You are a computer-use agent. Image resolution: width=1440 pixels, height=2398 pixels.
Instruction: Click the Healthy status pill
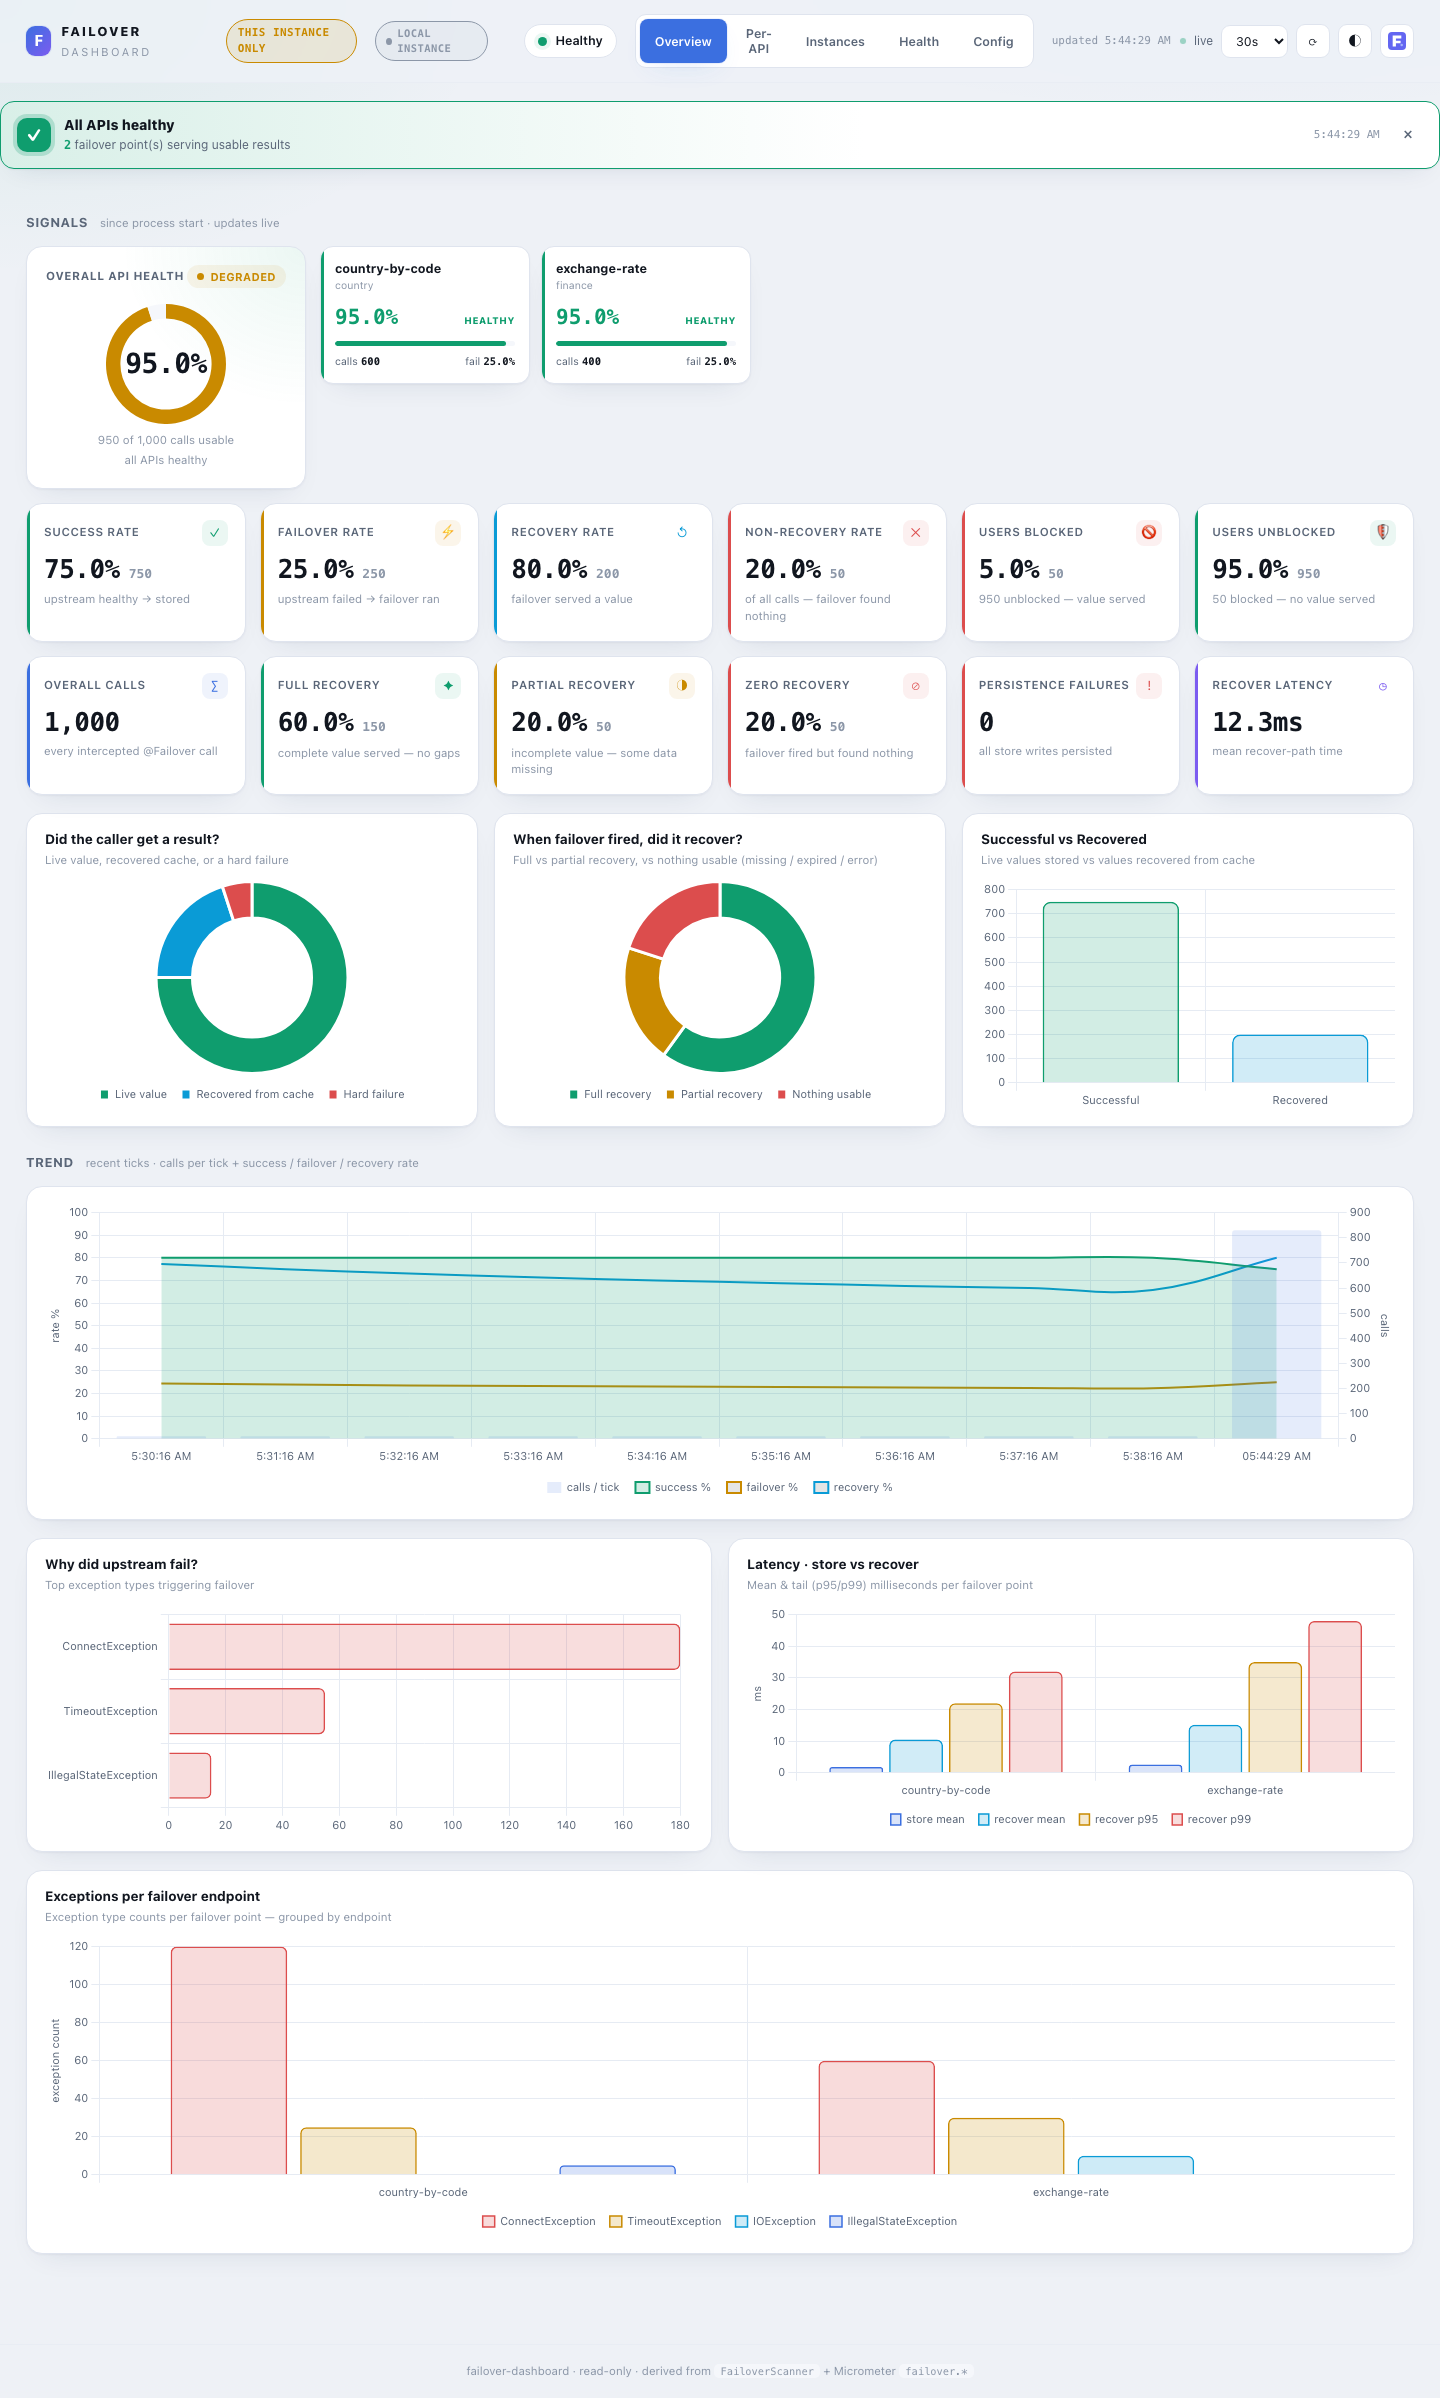[570, 41]
